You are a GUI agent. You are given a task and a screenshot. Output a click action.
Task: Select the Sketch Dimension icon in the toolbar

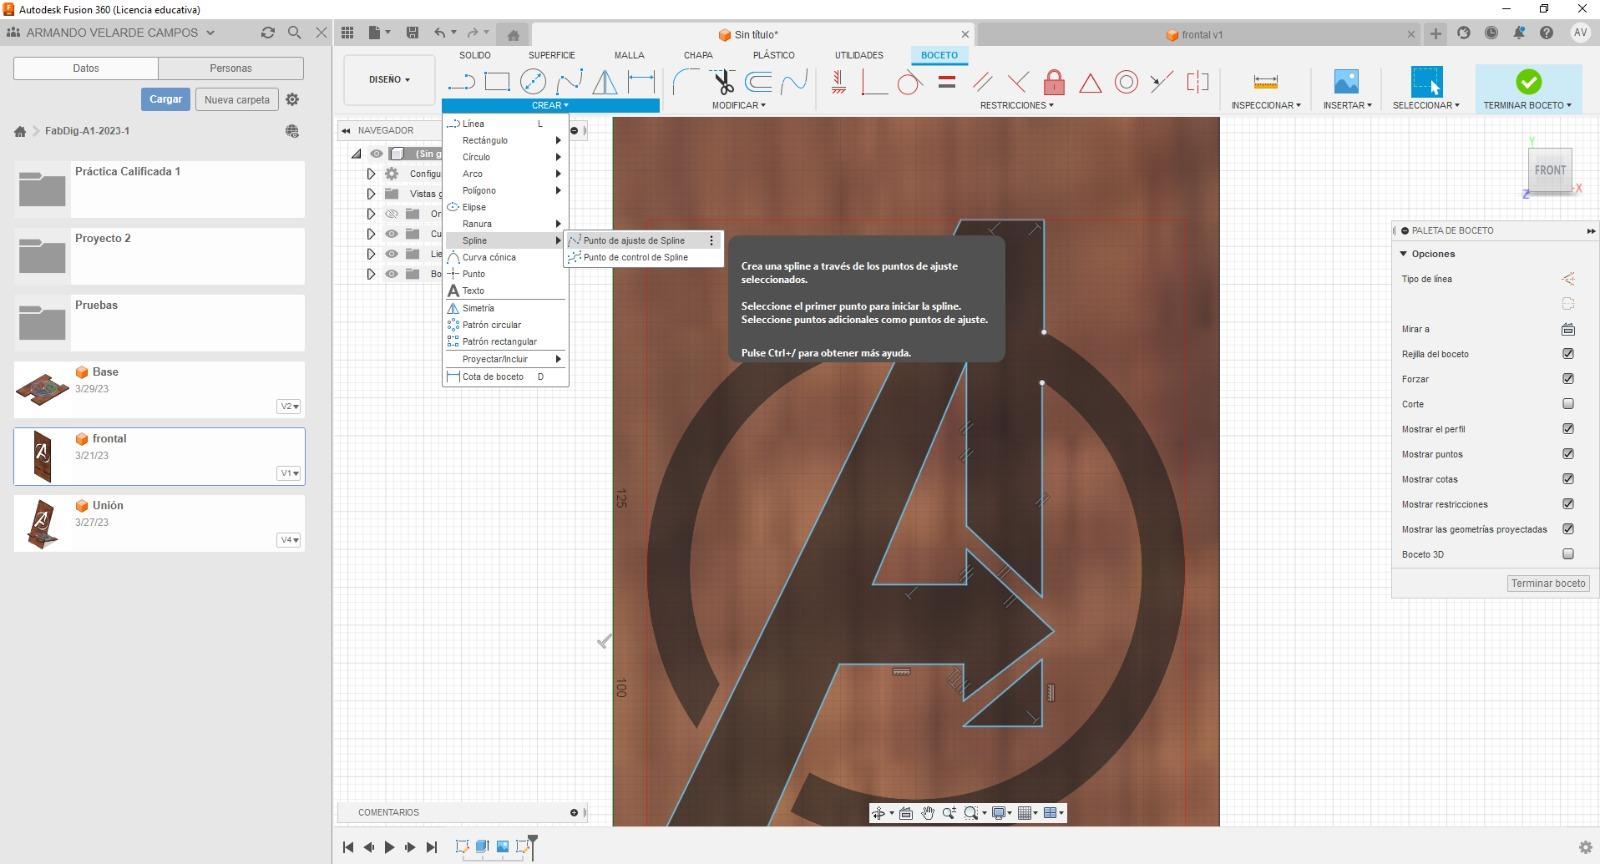coord(641,82)
